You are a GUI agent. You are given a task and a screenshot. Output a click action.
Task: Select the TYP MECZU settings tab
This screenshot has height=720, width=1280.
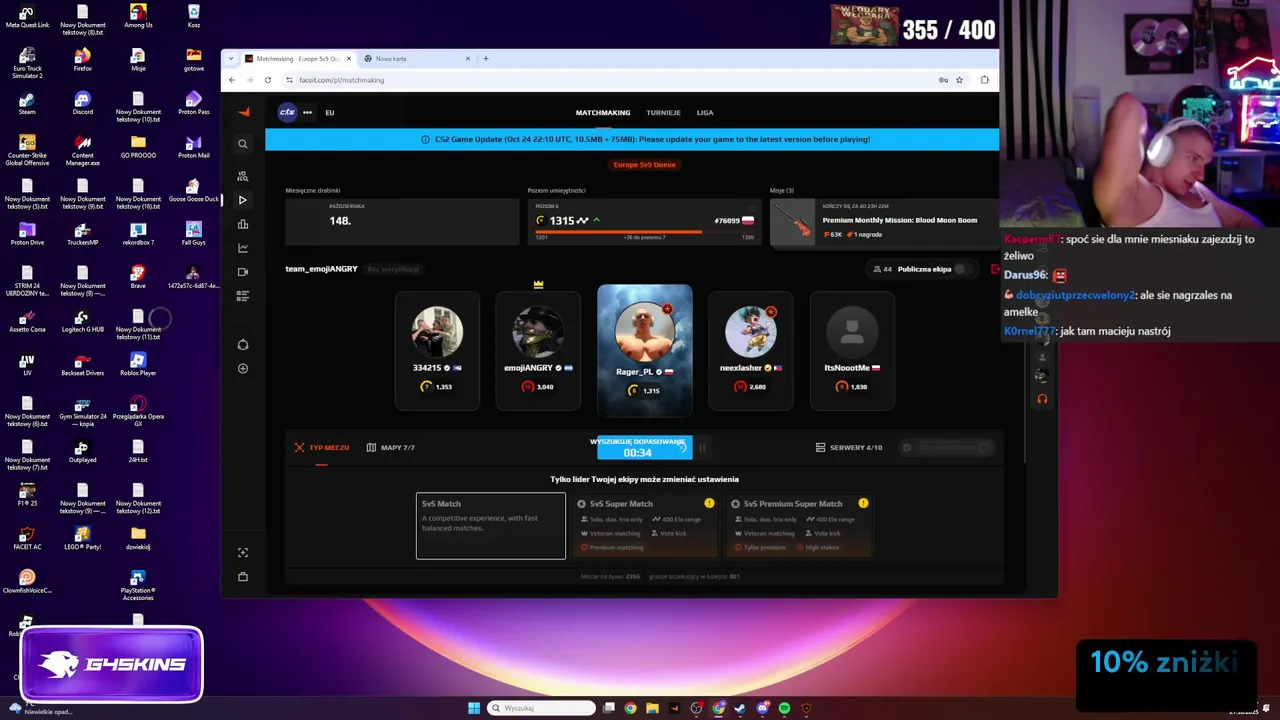point(322,447)
